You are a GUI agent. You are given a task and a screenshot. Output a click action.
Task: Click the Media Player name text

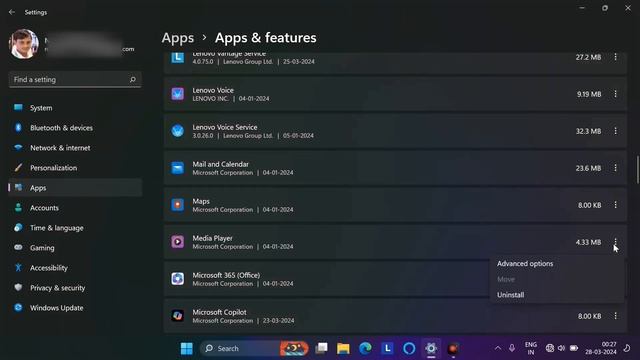click(212, 238)
